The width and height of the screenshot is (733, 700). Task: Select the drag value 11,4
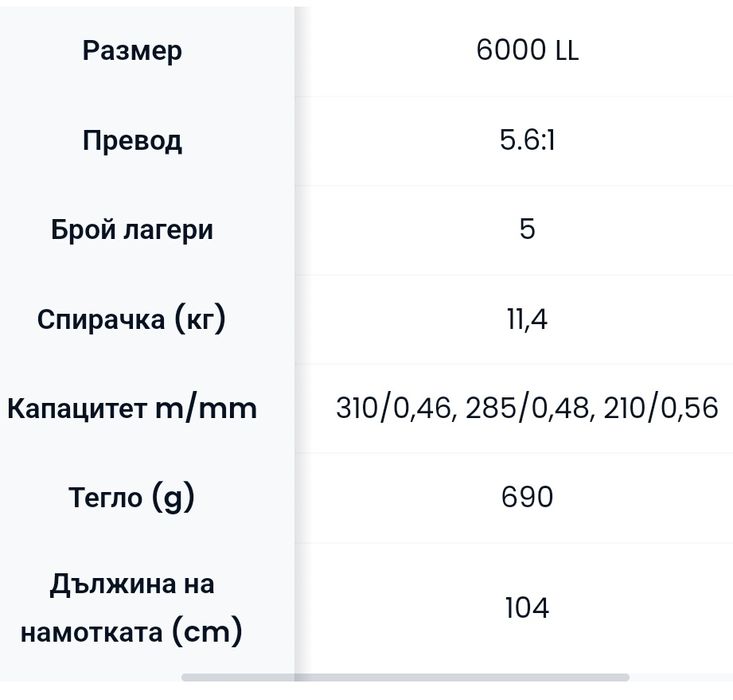coord(527,320)
